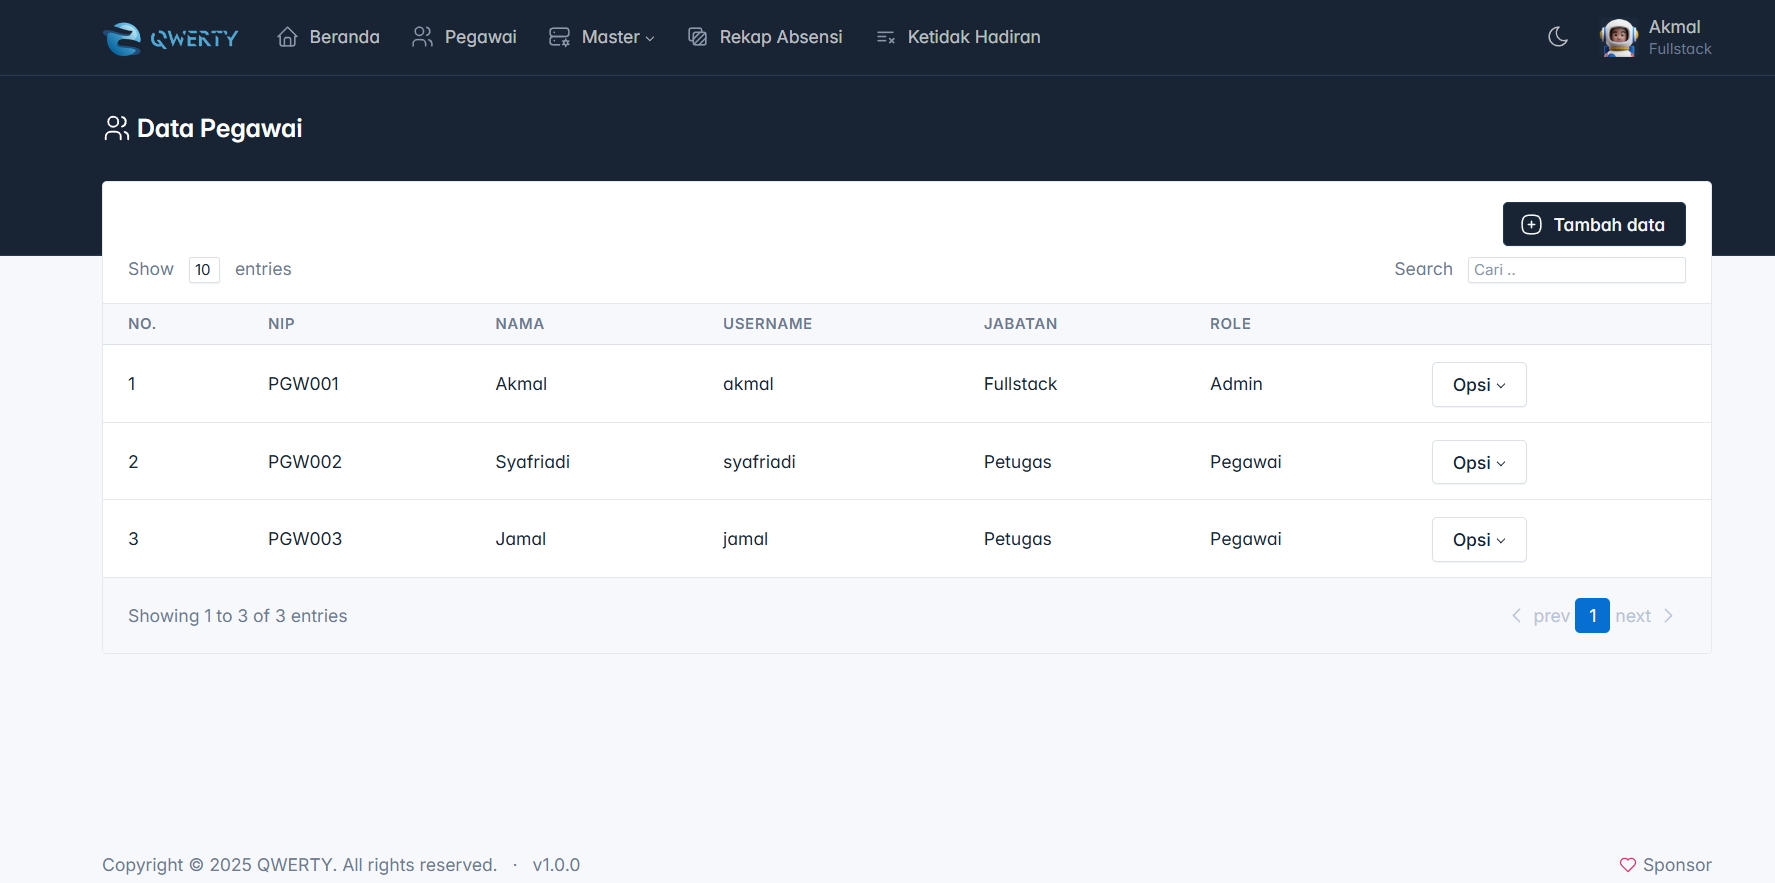Click the Tambah data button

[1594, 224]
